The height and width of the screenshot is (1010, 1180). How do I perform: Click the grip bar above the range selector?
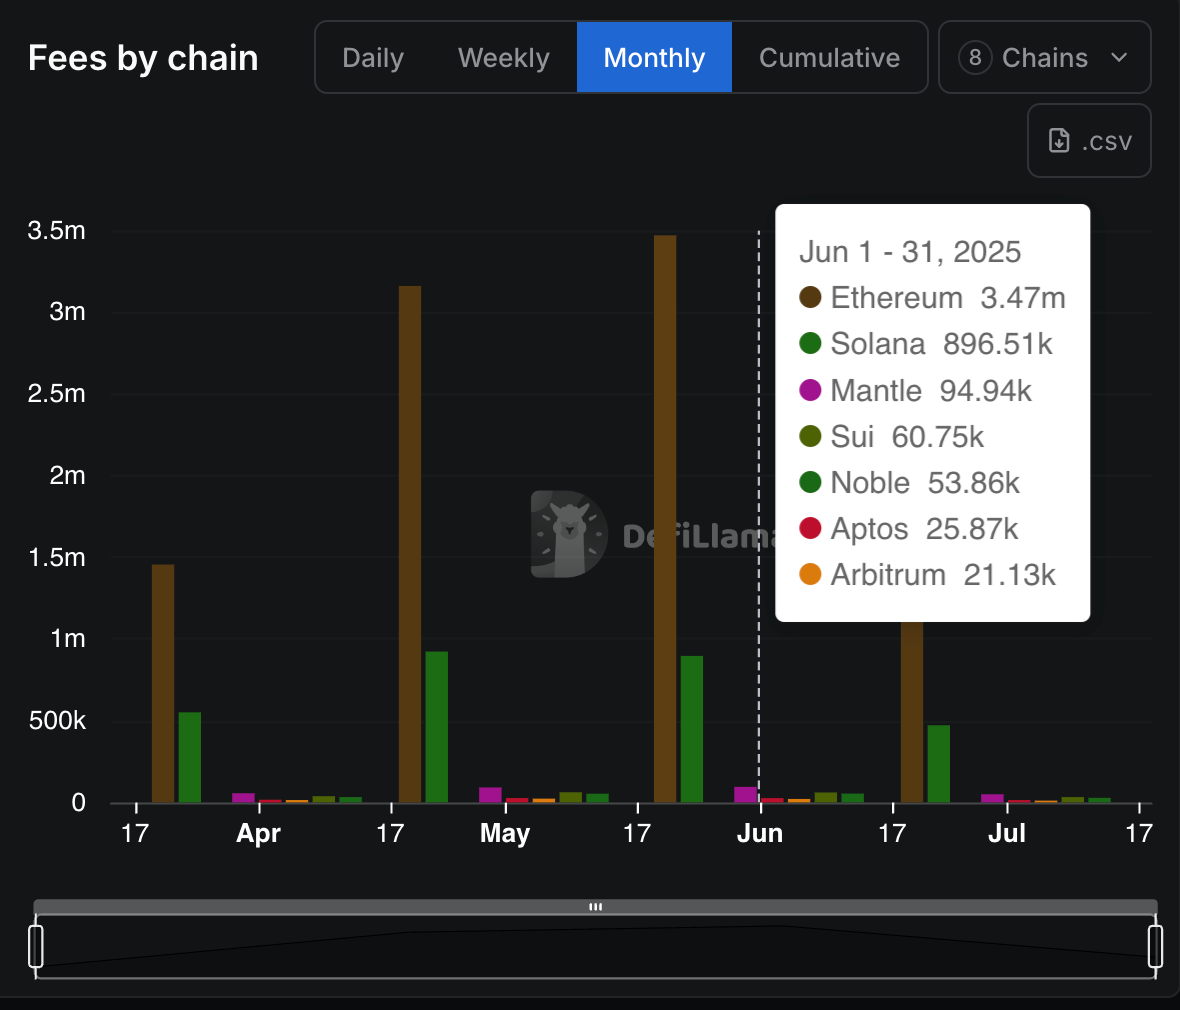pyautogui.click(x=595, y=907)
